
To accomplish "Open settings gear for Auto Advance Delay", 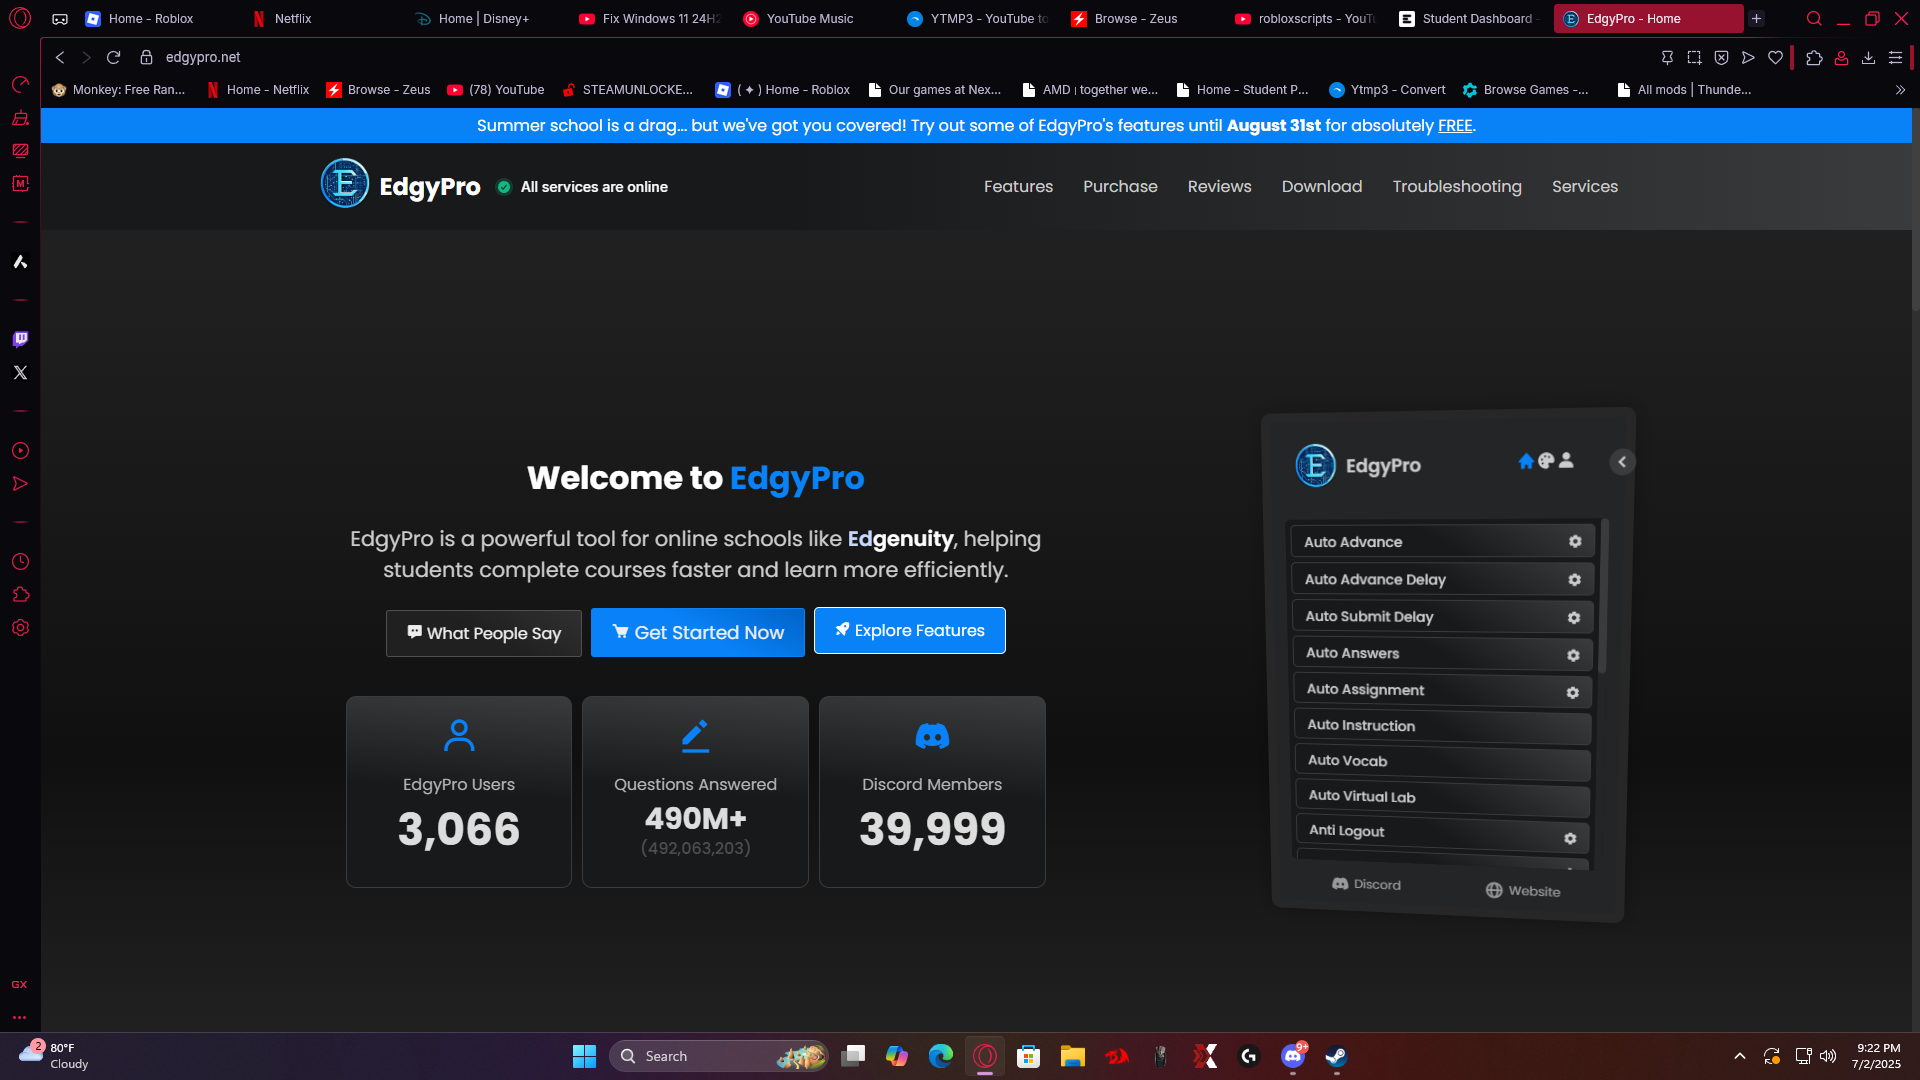I will (1574, 580).
